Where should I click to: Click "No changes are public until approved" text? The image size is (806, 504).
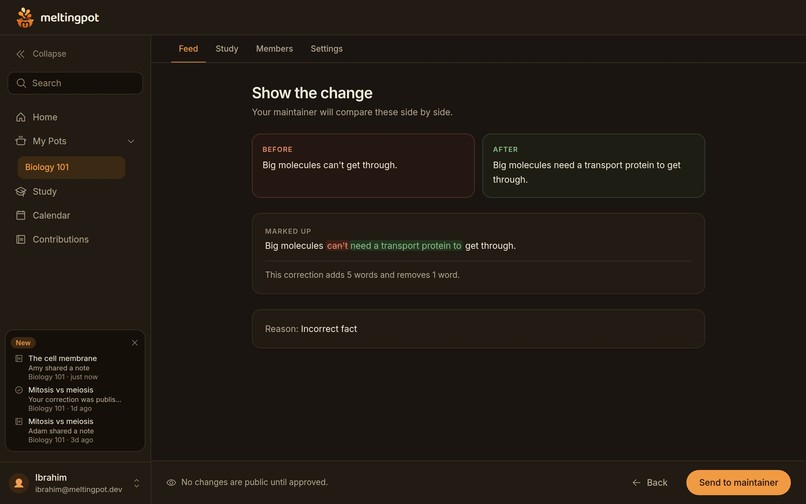pos(254,482)
